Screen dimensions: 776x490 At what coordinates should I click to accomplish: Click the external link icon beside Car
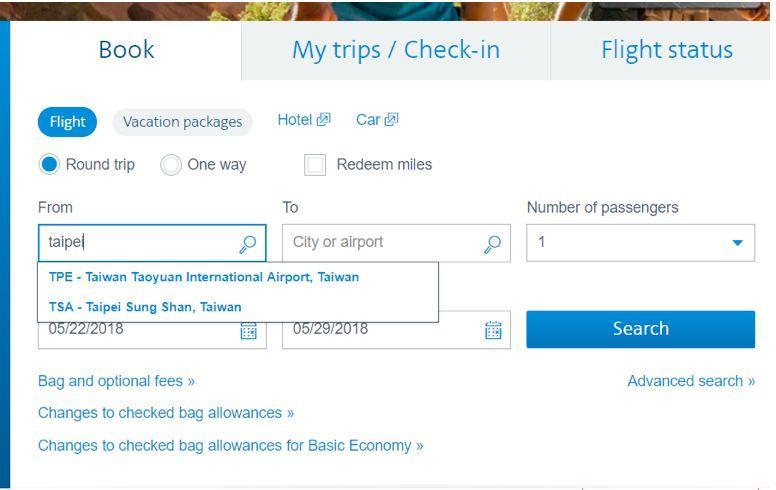coord(391,120)
